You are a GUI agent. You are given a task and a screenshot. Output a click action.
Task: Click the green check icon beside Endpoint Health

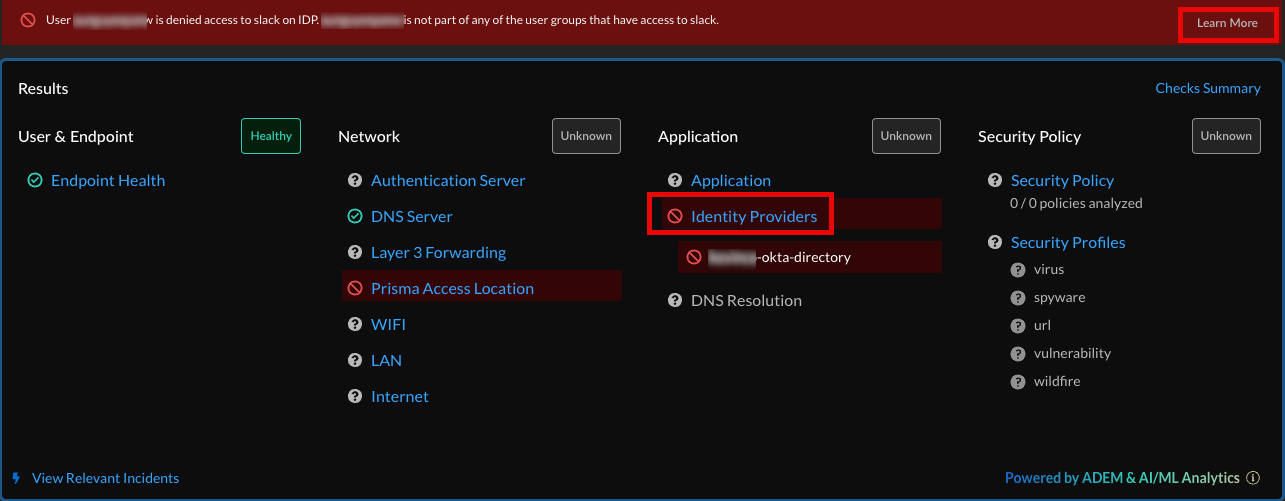click(x=35, y=181)
